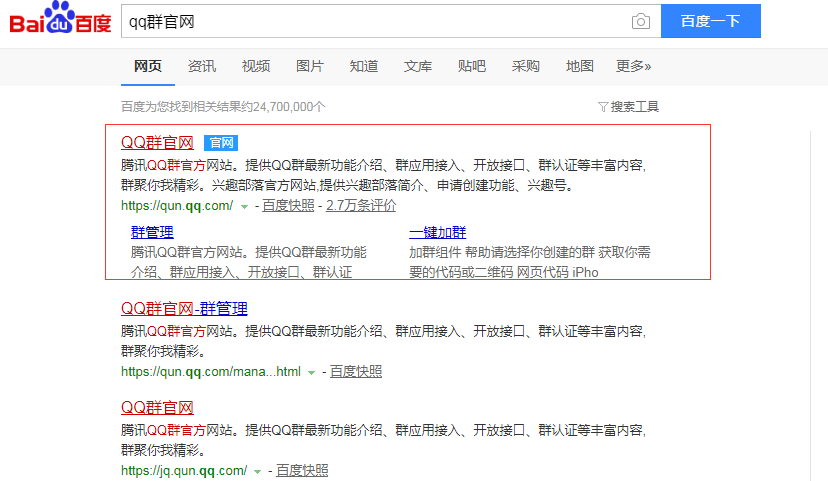
Task: Click the result count text 约24,700,000个
Action: tap(283, 107)
